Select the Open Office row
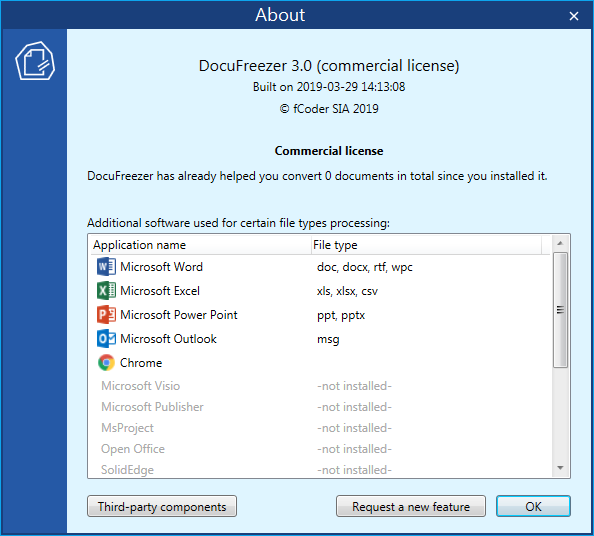 point(320,449)
